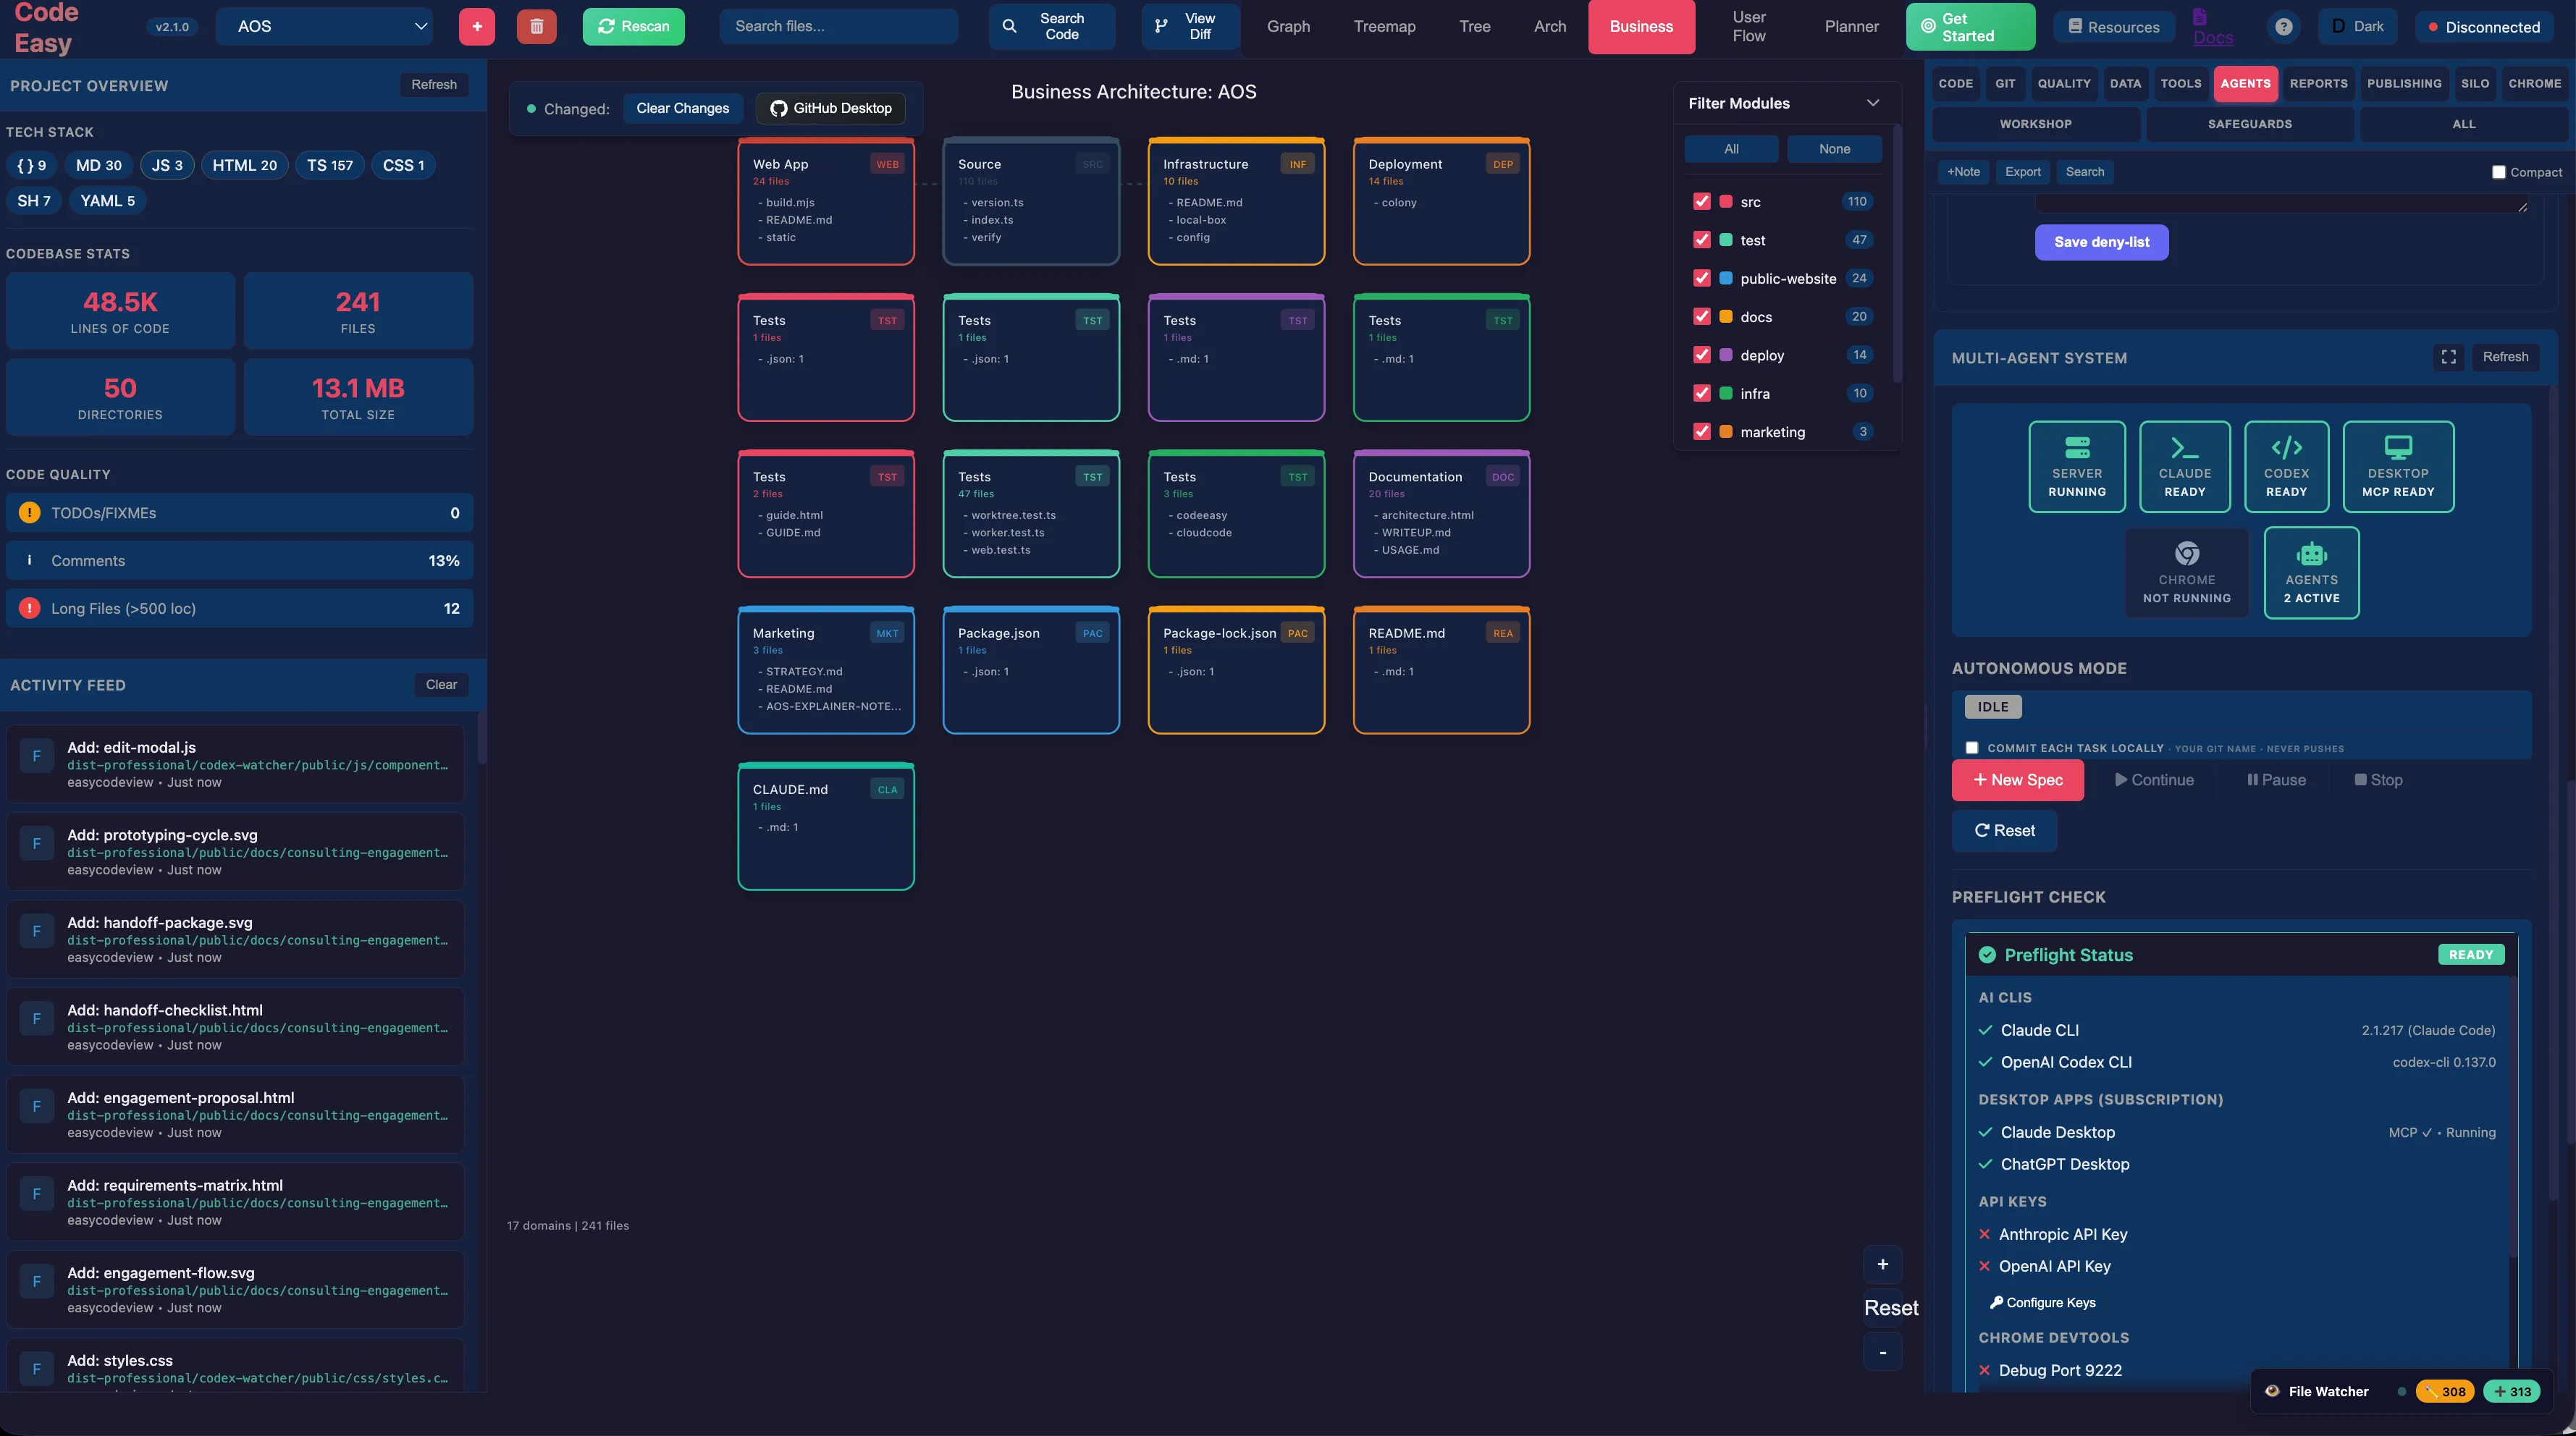Click the File Watcher eye icon
The height and width of the screenshot is (1436, 2576).
[2272, 1391]
